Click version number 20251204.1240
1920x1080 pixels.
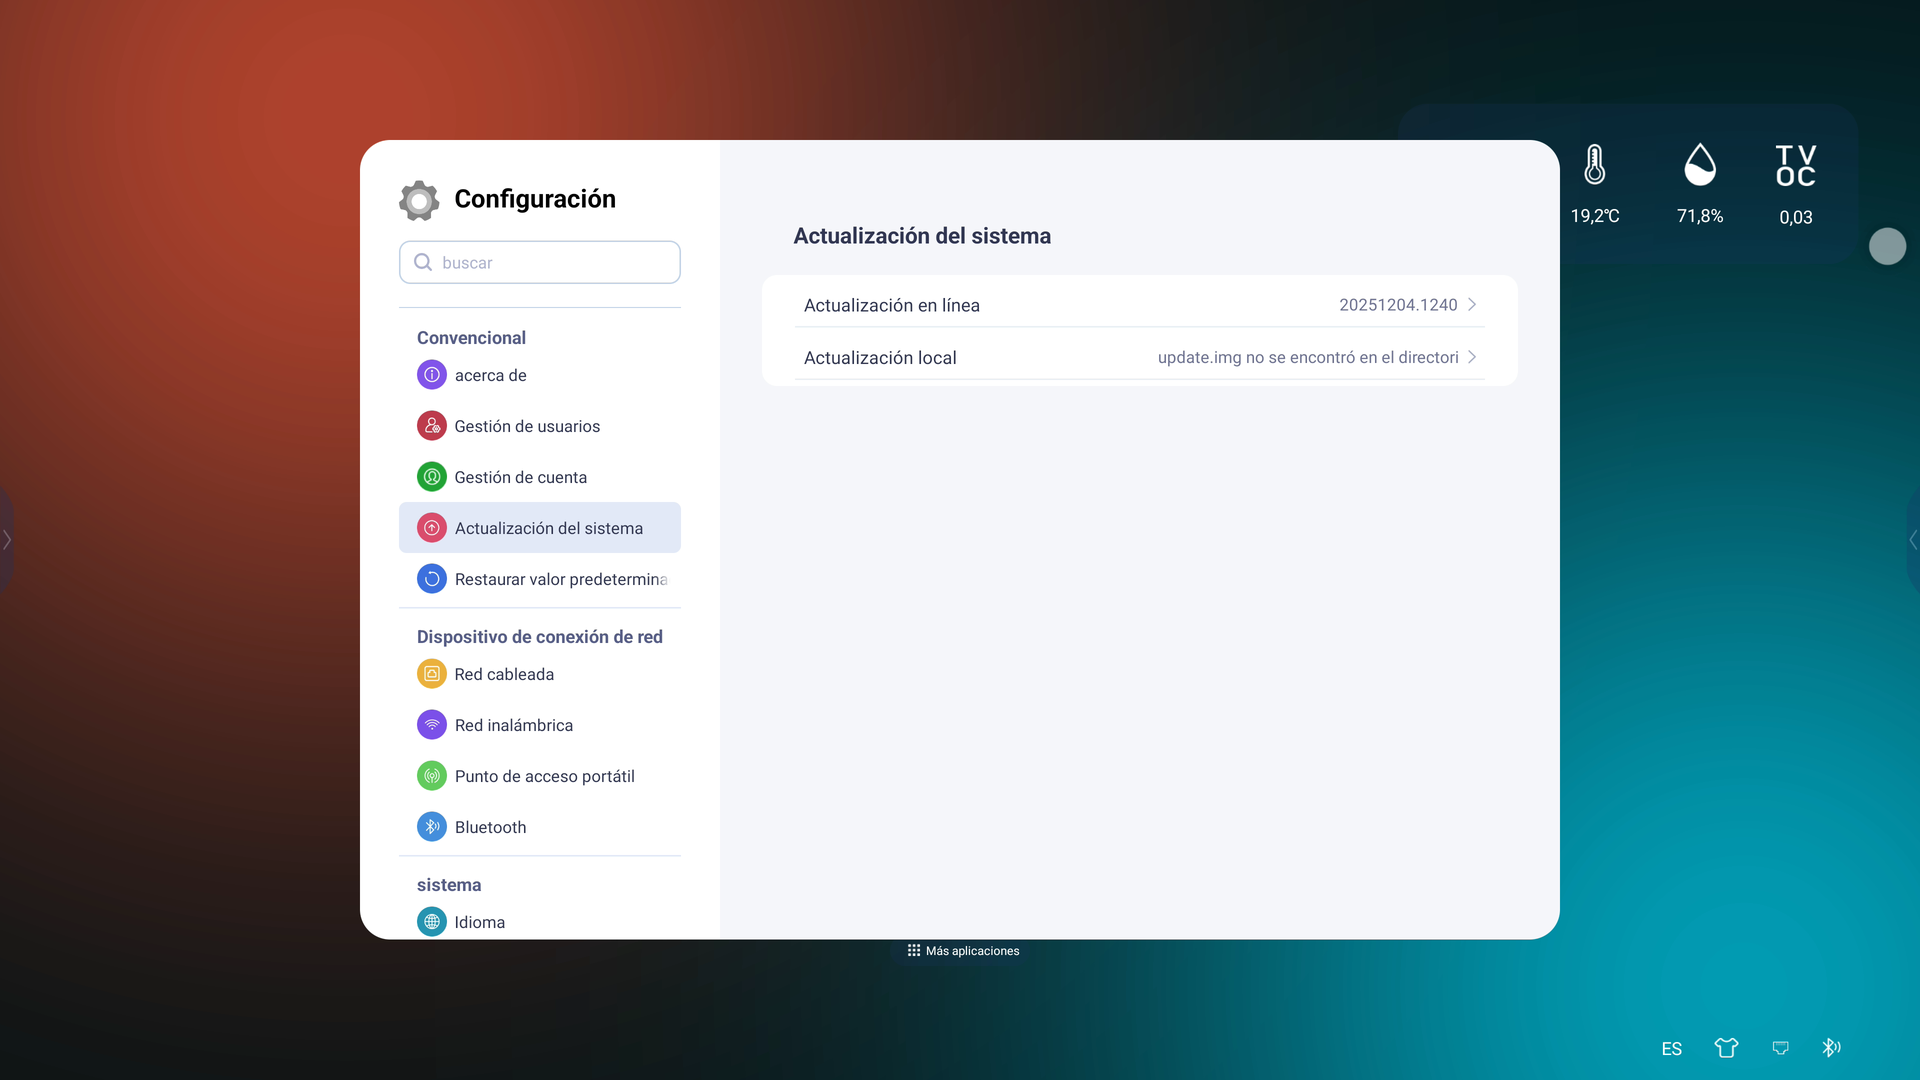pos(1398,305)
